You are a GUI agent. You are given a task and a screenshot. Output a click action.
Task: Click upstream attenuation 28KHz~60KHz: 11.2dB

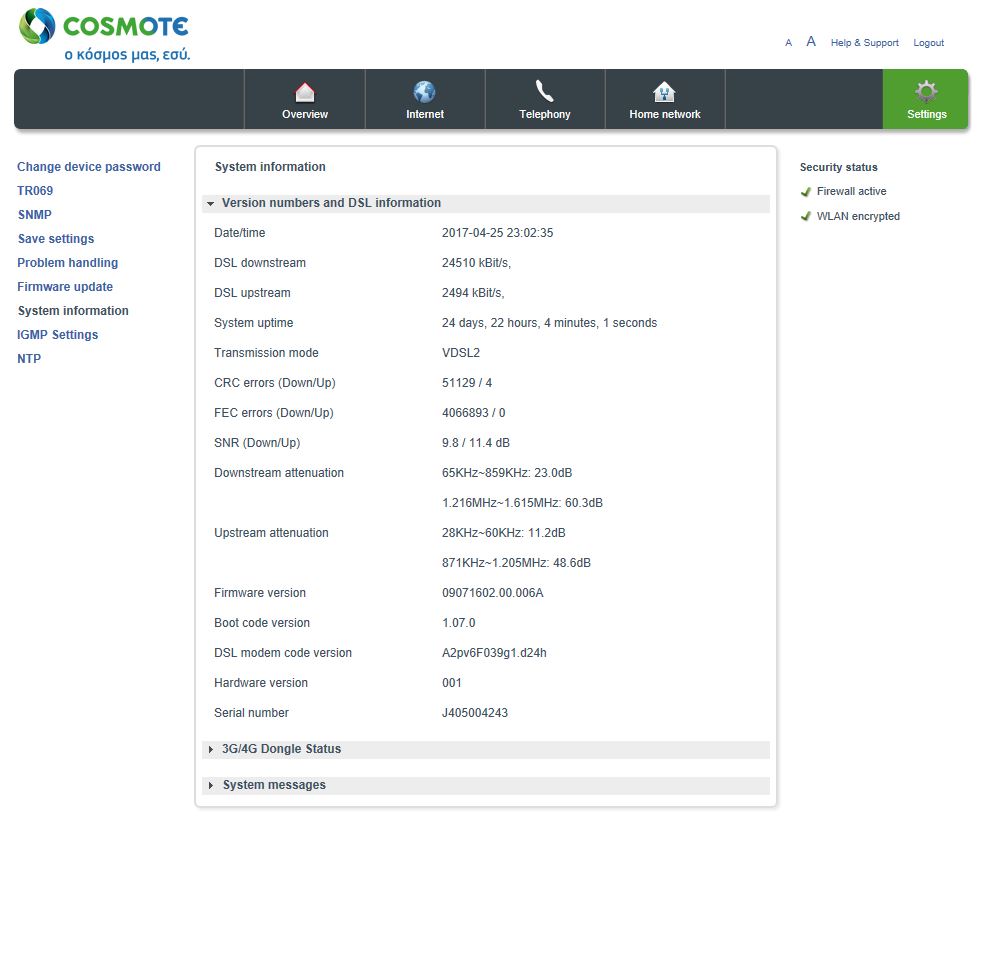tap(504, 533)
